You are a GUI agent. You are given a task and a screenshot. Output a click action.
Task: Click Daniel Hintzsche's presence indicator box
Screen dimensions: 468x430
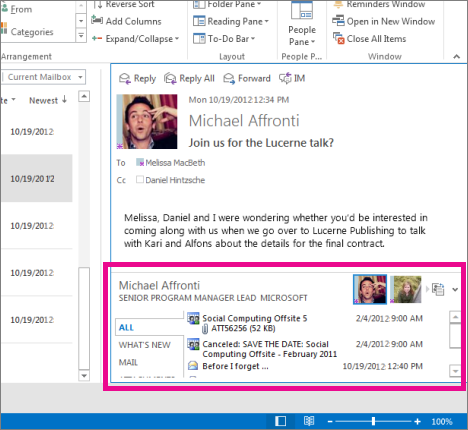140,180
